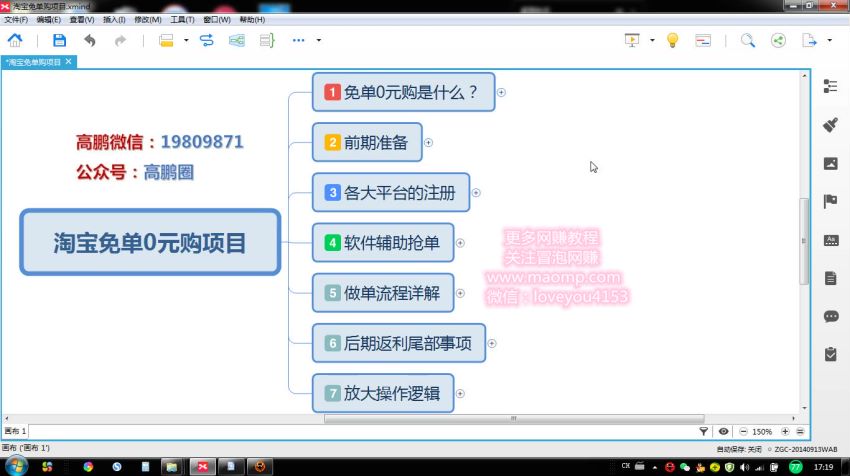
Task: Insert a new topic with yellow icon
Action: [x=166, y=40]
